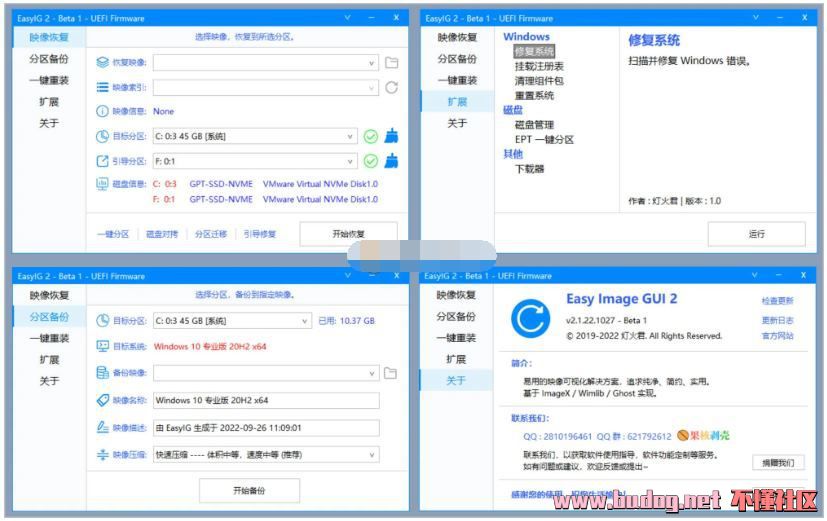Select EPT 一键分区 under 磁盘

click(544, 140)
